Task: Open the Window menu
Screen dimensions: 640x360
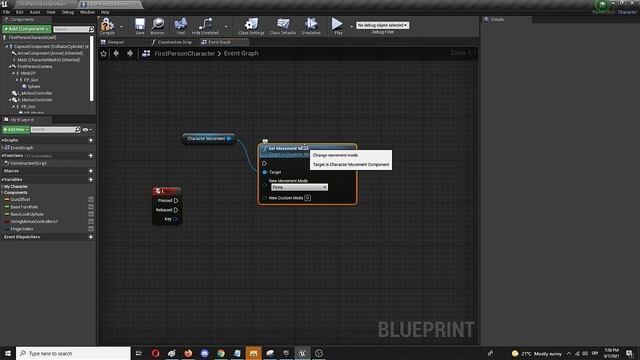Action: click(x=87, y=12)
